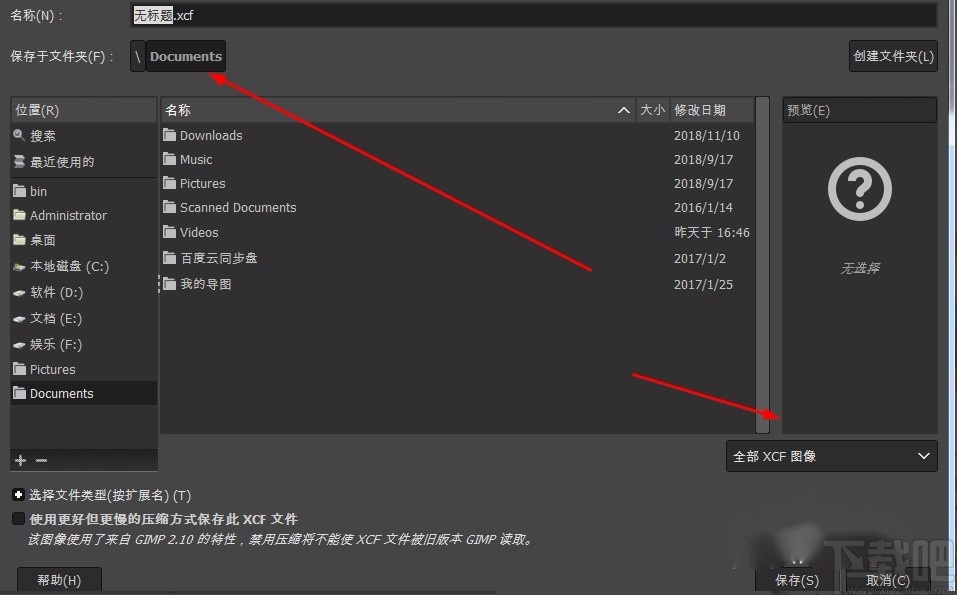Click the sort chevron on the 名称 column
The height and width of the screenshot is (595, 957).
pos(623,110)
